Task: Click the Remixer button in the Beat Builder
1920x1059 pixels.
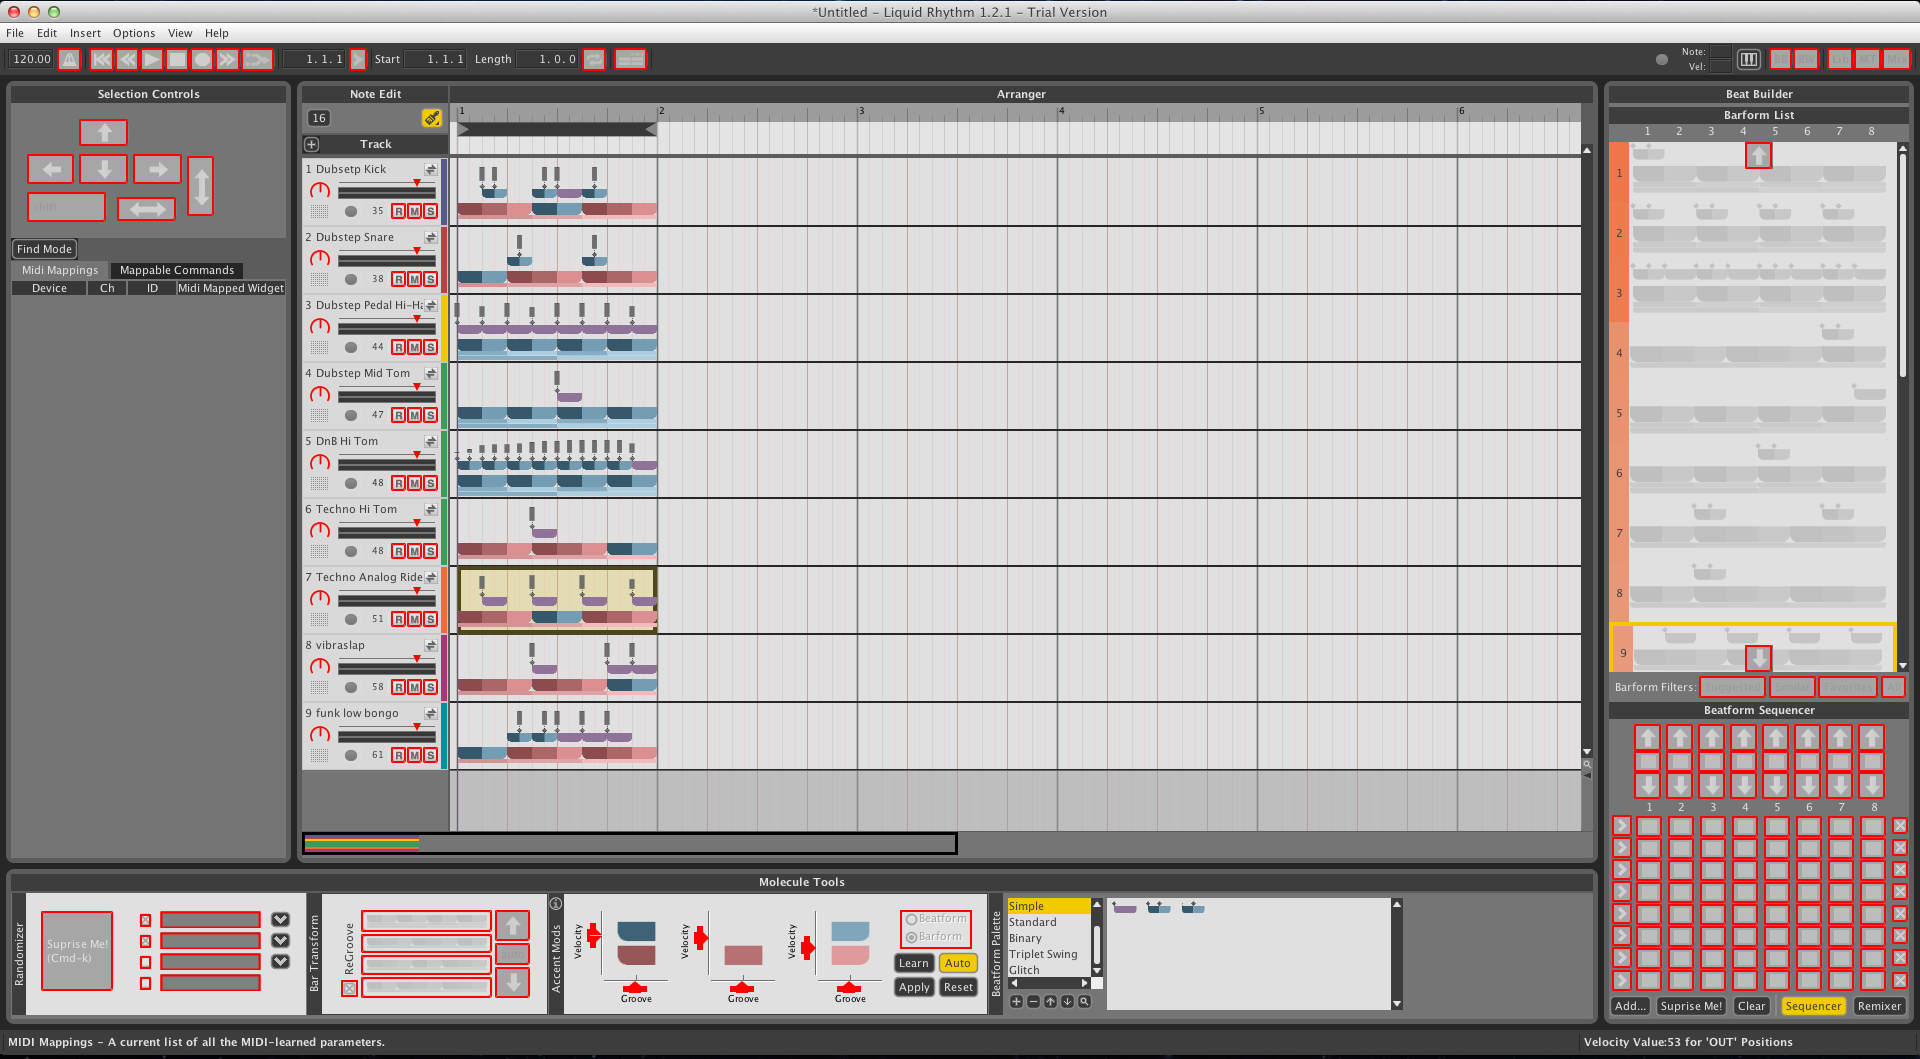Action: [1879, 1006]
